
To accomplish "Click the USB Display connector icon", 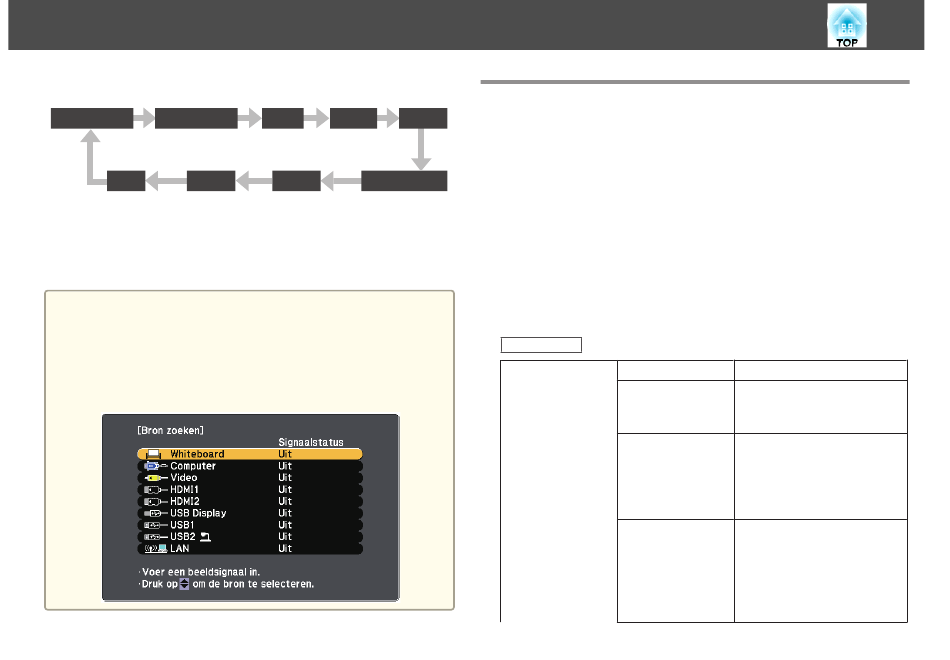I will point(152,513).
